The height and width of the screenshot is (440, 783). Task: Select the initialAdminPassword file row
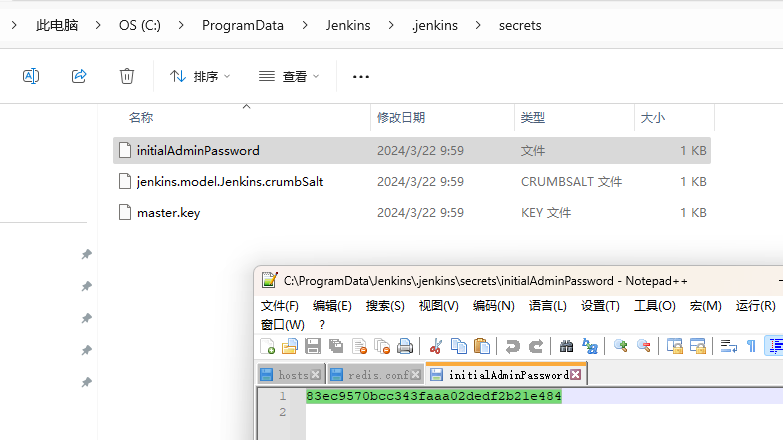(411, 150)
